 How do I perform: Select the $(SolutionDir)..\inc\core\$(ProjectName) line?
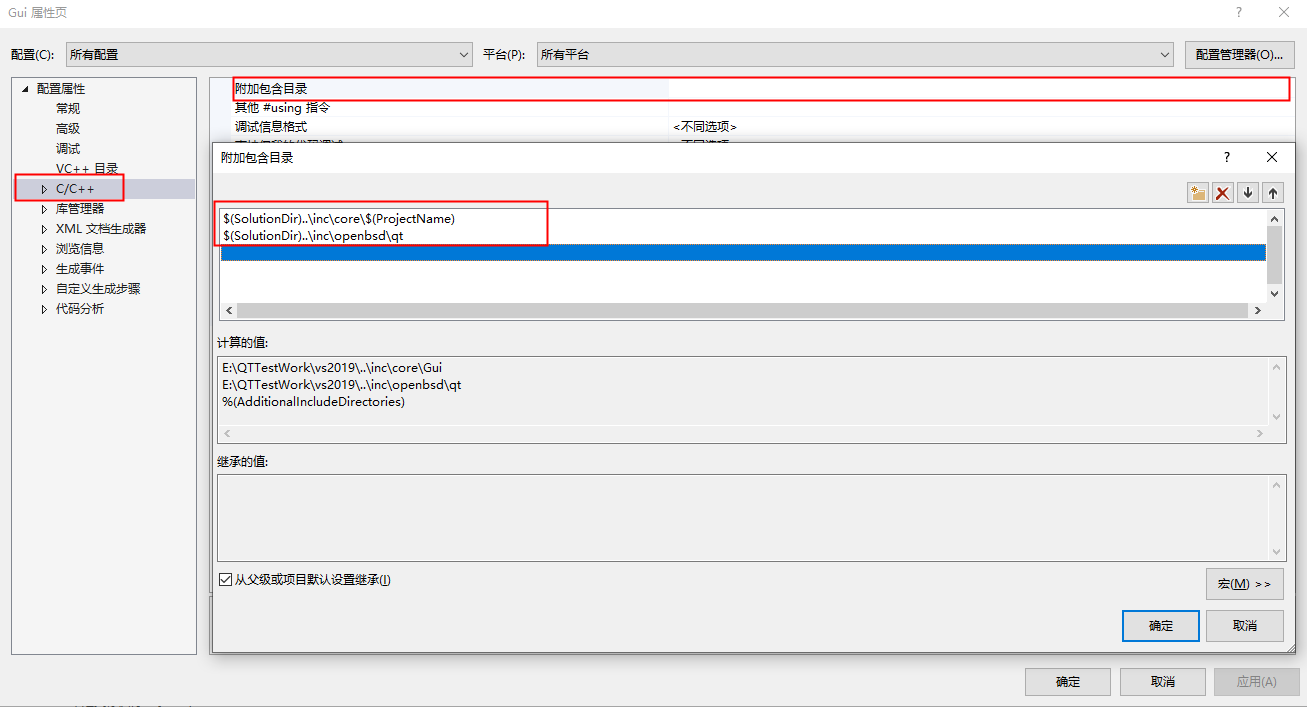tap(339, 218)
